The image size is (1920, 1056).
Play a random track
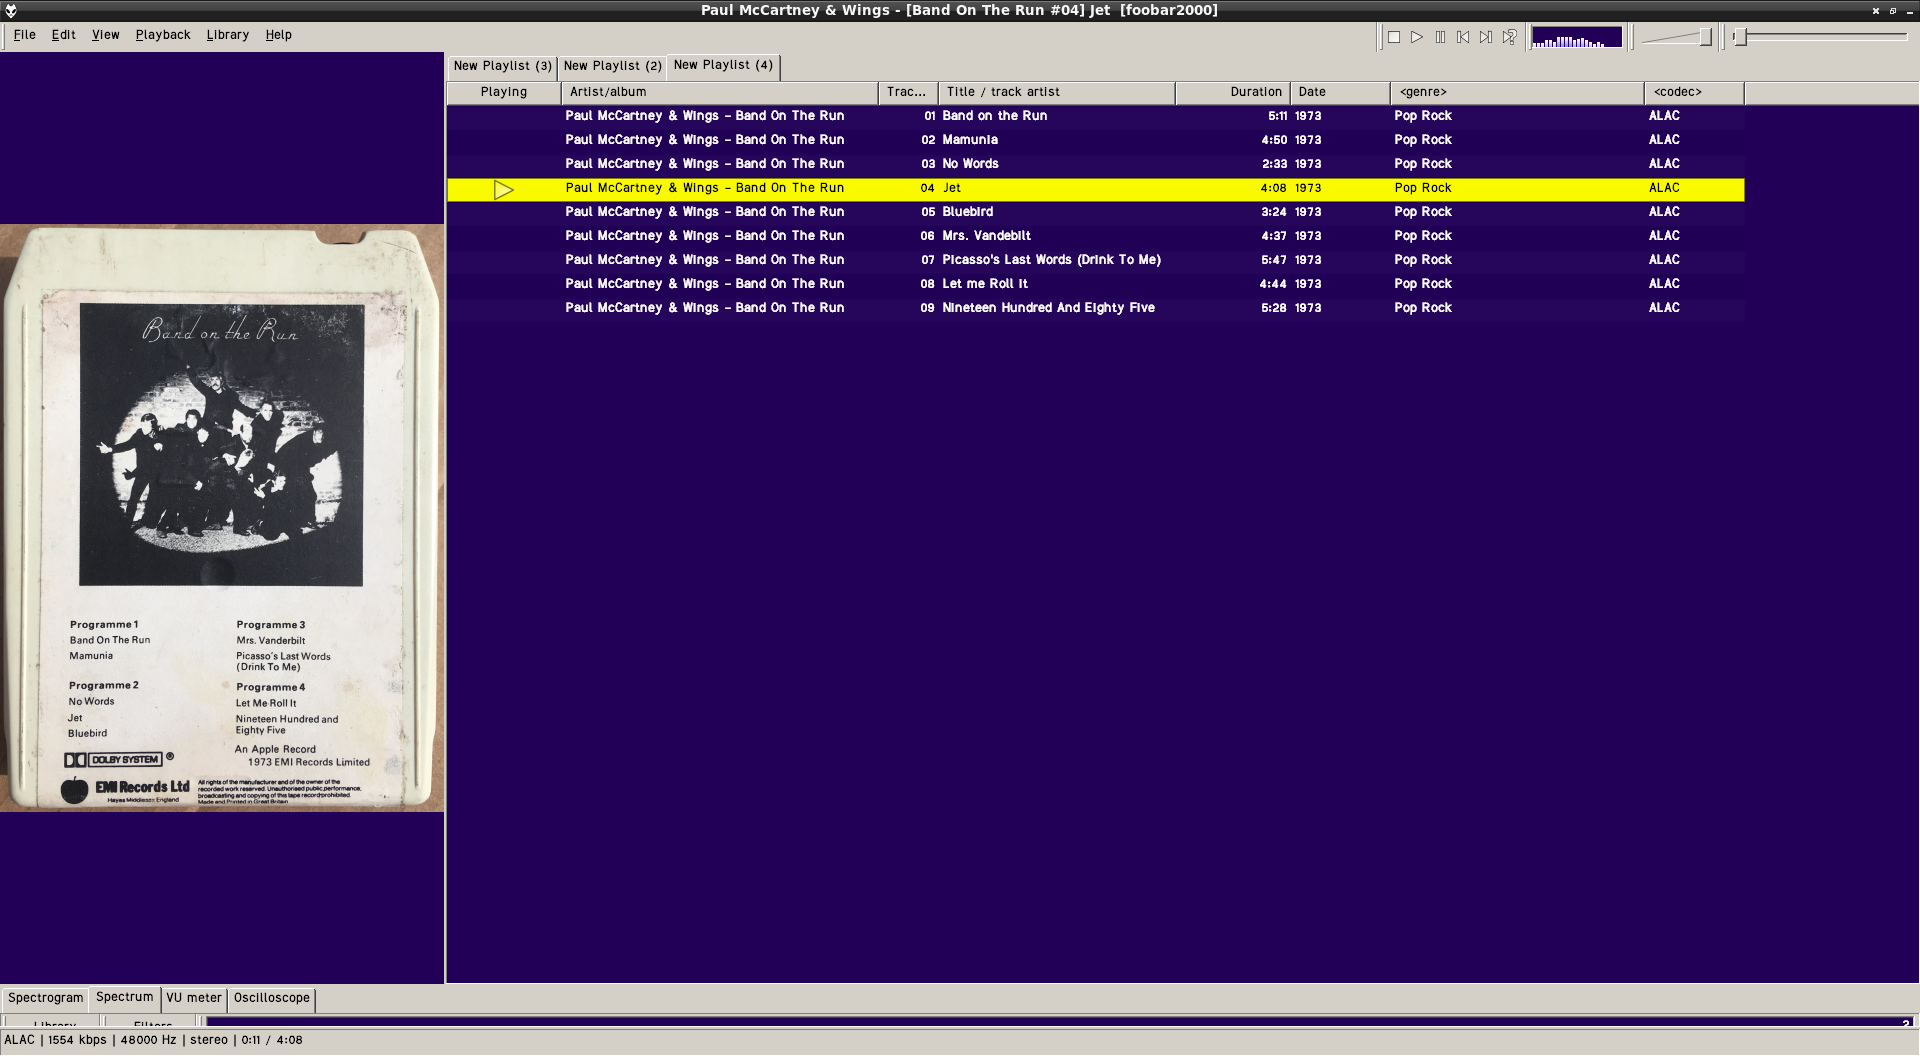1509,37
